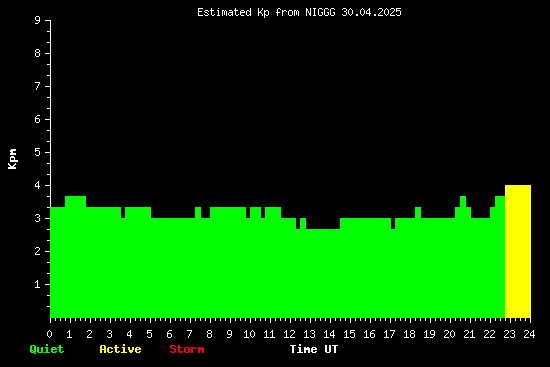The width and height of the screenshot is (550, 367).
Task: Click the yellow active bar at hour 23
Action: pyautogui.click(x=518, y=251)
